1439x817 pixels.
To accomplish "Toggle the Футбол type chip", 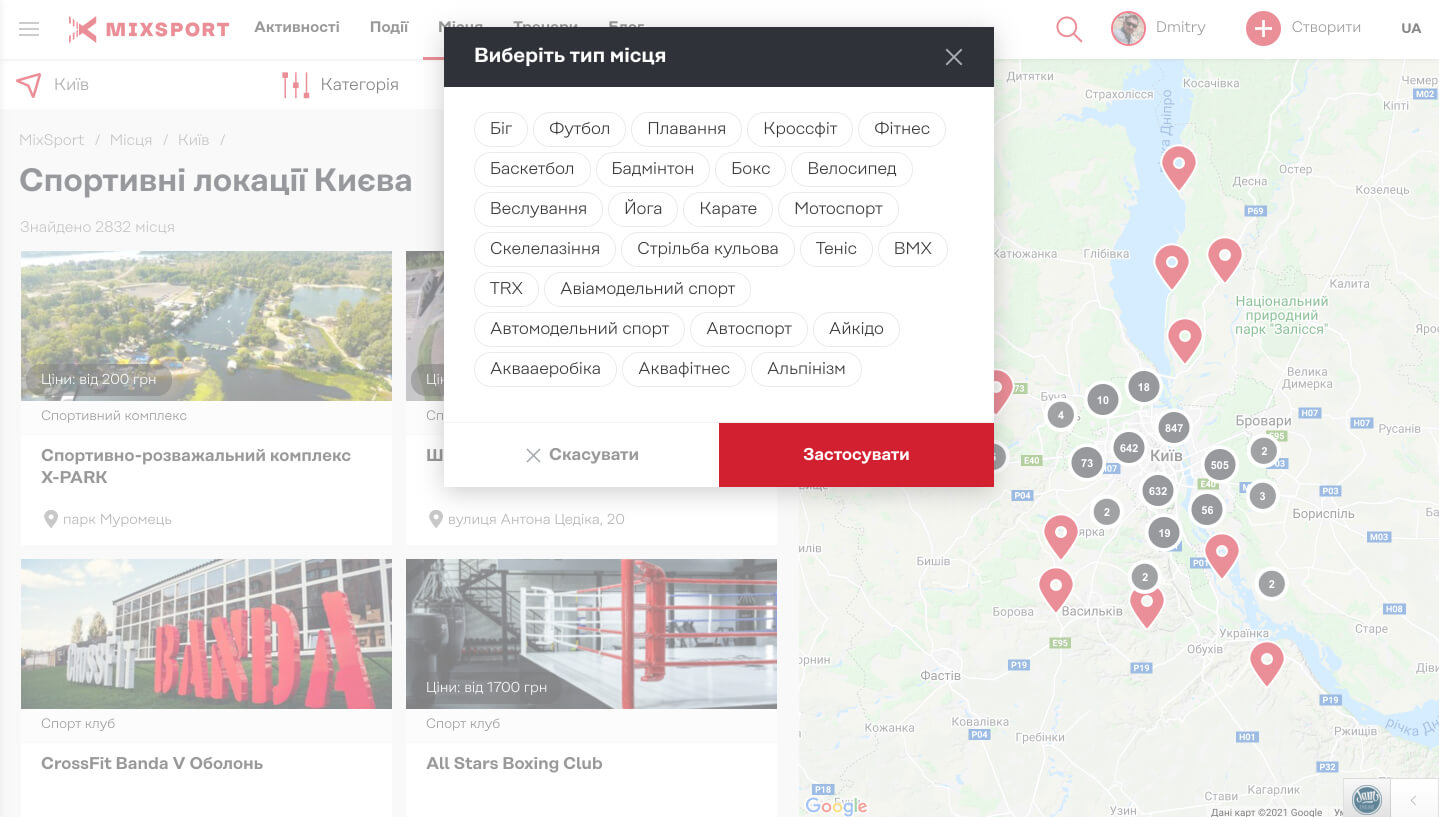I will tap(579, 129).
